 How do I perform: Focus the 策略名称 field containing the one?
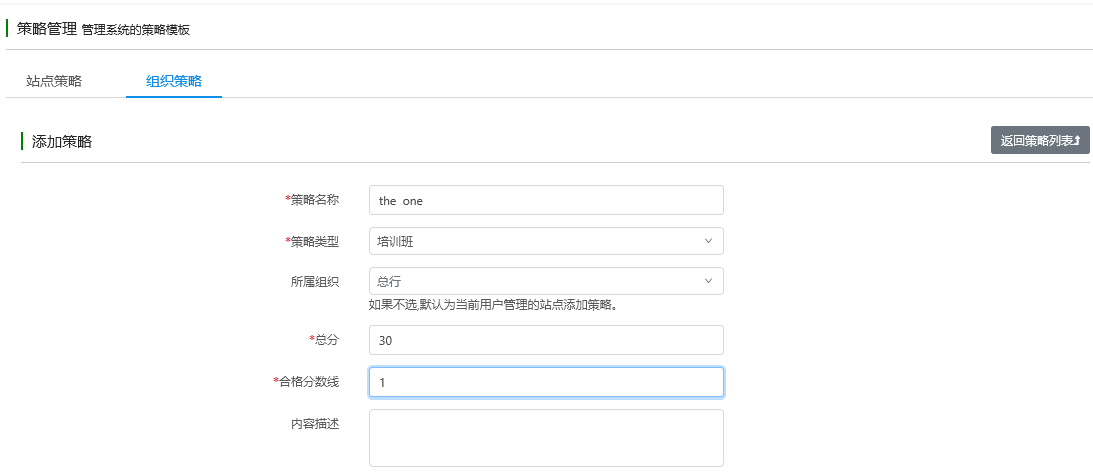[x=546, y=200]
